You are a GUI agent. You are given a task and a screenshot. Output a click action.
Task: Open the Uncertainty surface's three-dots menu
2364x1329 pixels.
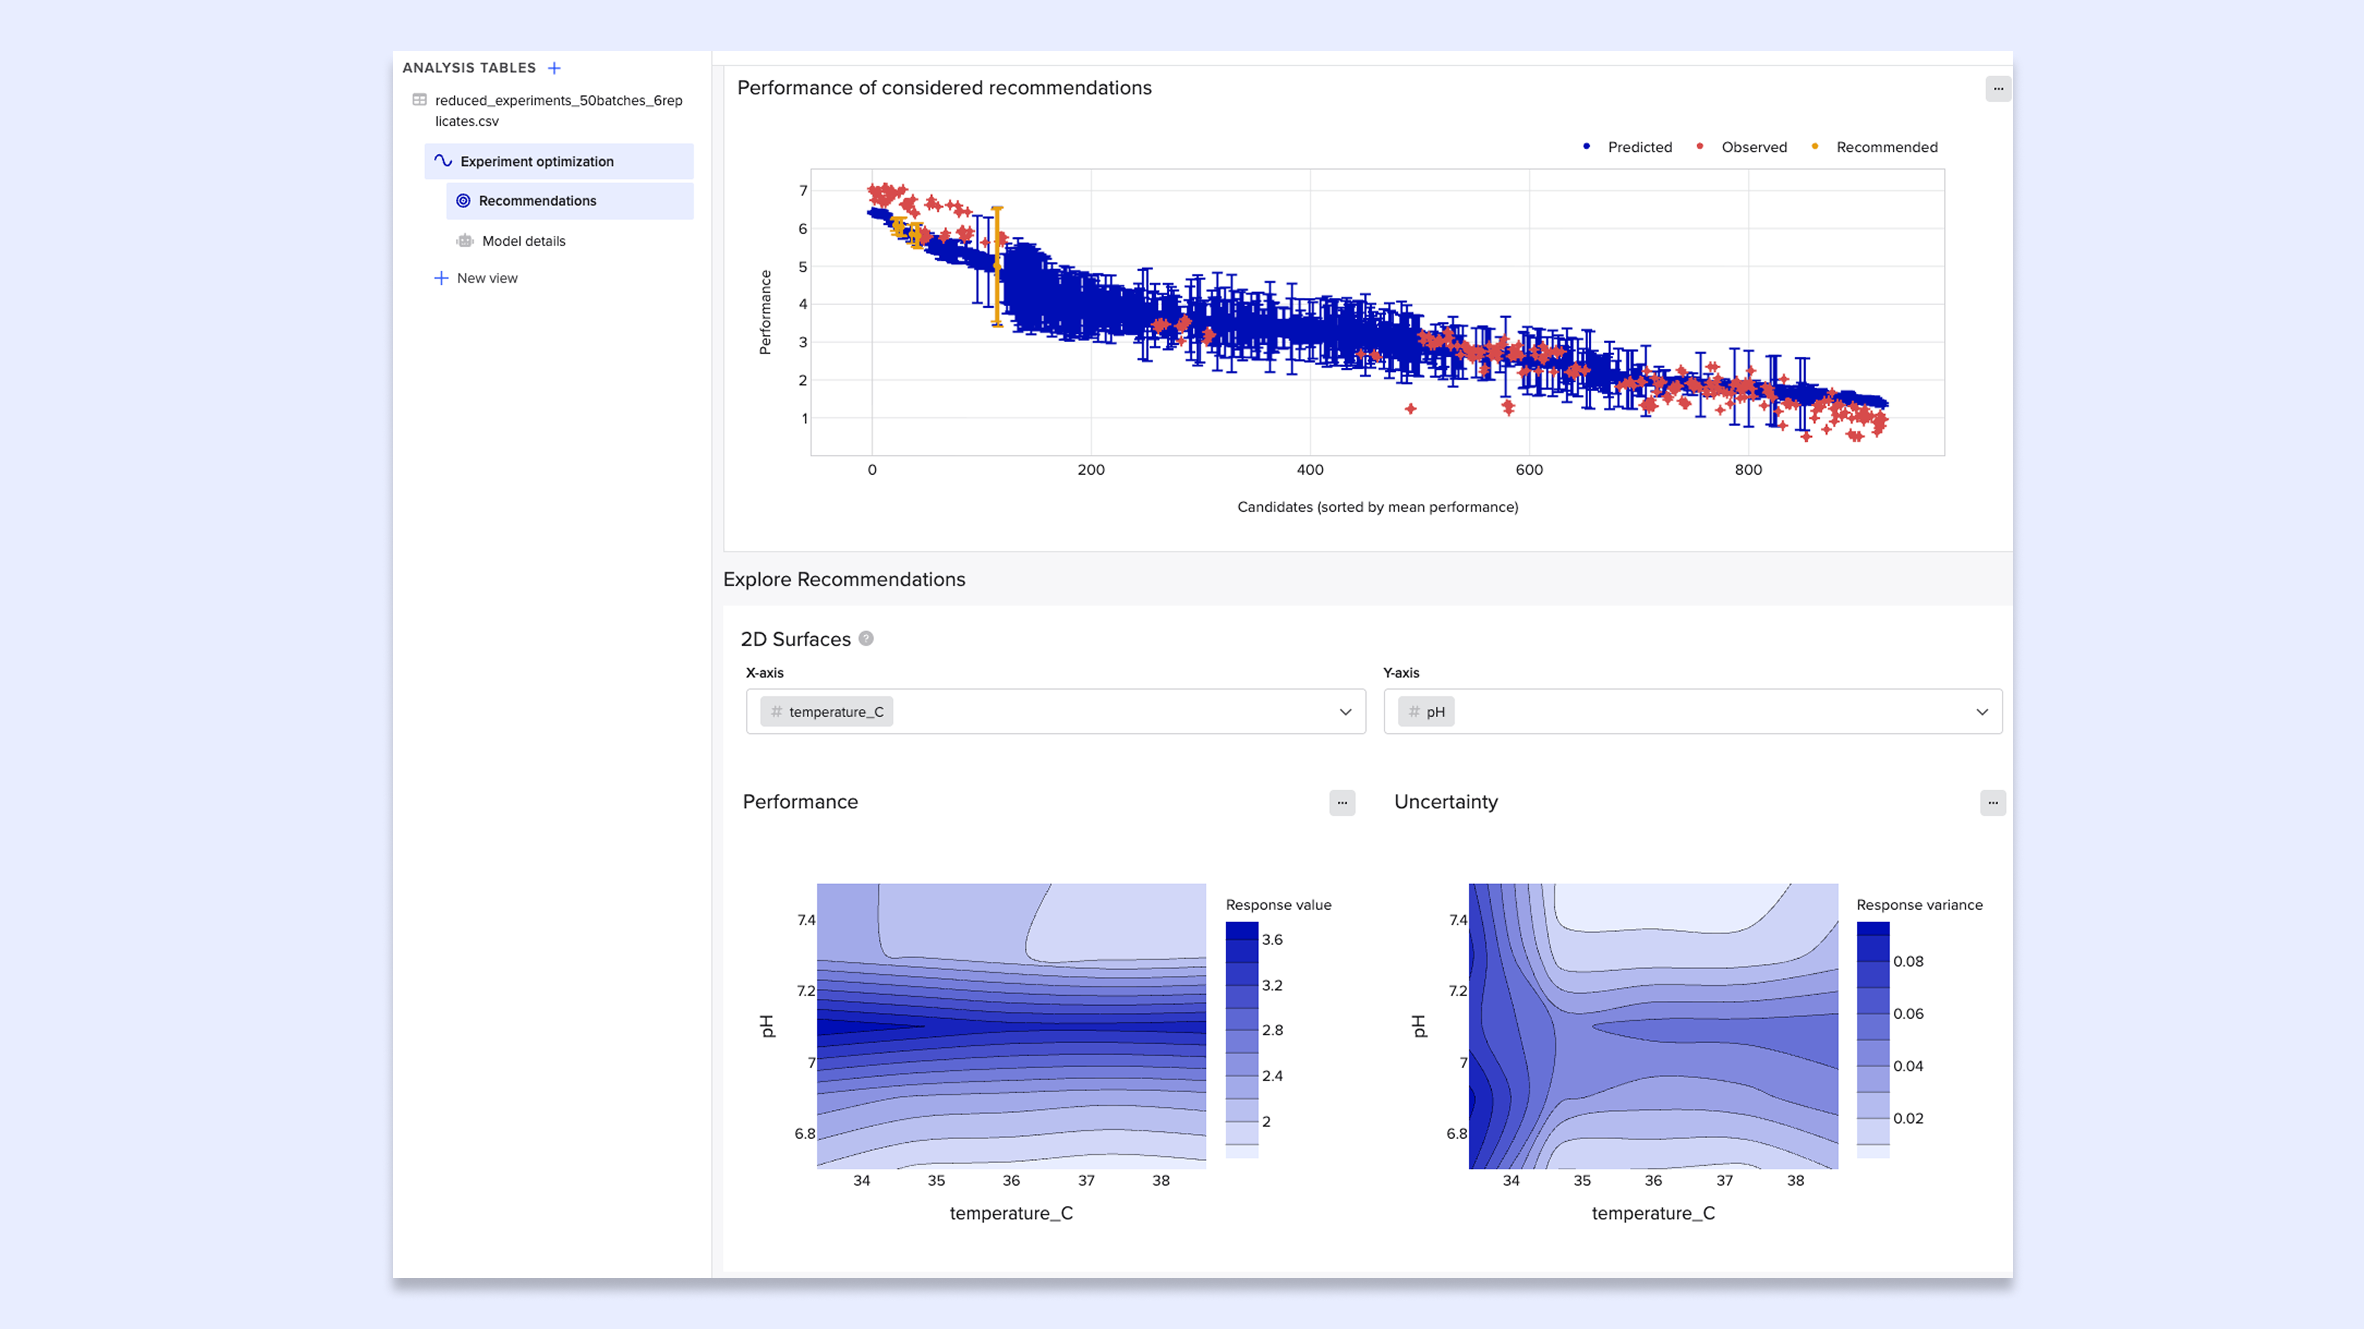coord(1991,802)
